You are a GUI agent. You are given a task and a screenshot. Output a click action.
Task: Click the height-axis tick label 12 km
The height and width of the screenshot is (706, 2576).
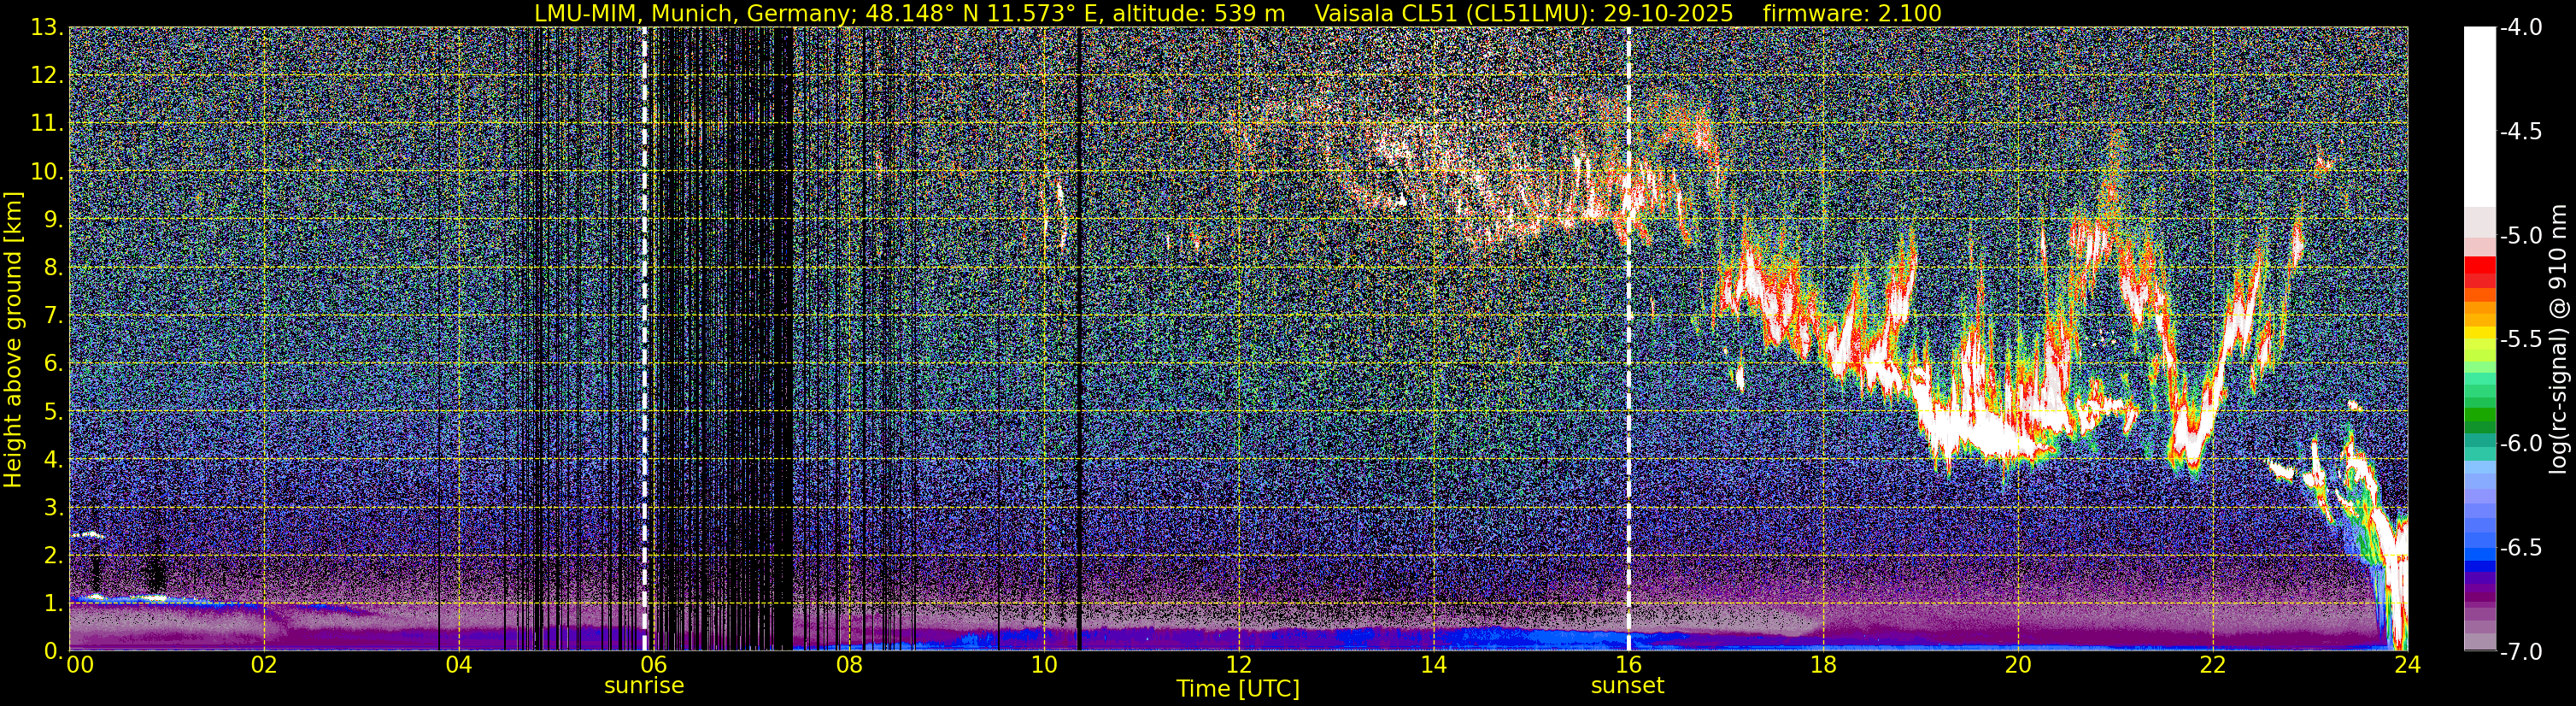[47, 76]
